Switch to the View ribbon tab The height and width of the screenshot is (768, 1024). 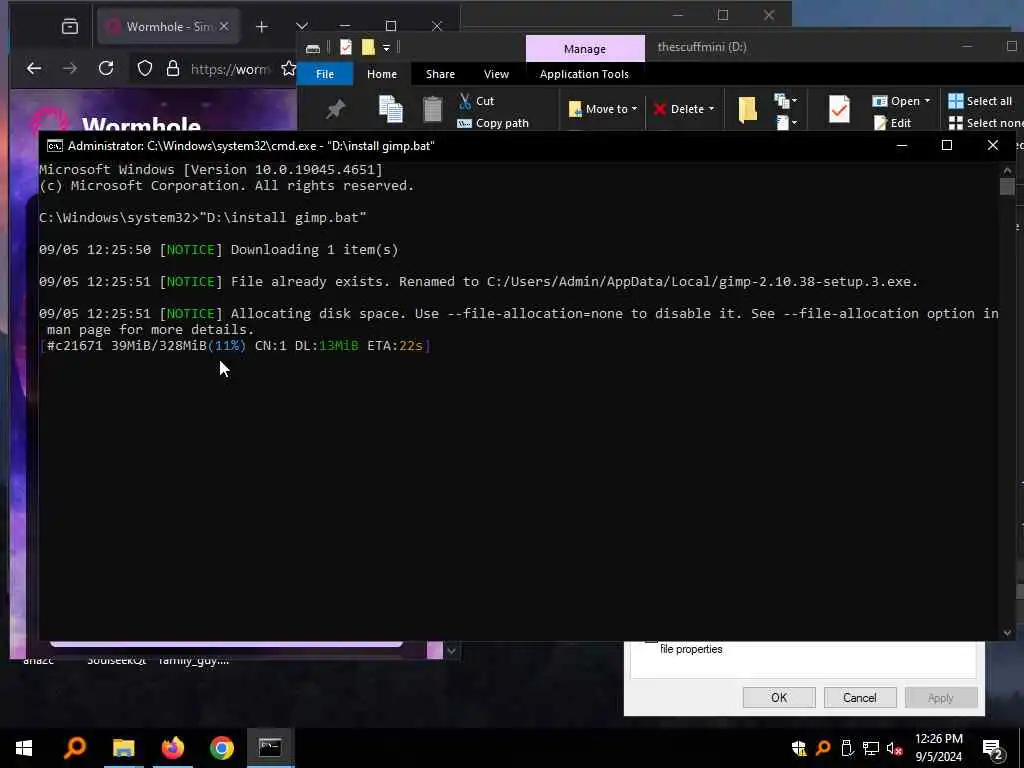(x=496, y=74)
